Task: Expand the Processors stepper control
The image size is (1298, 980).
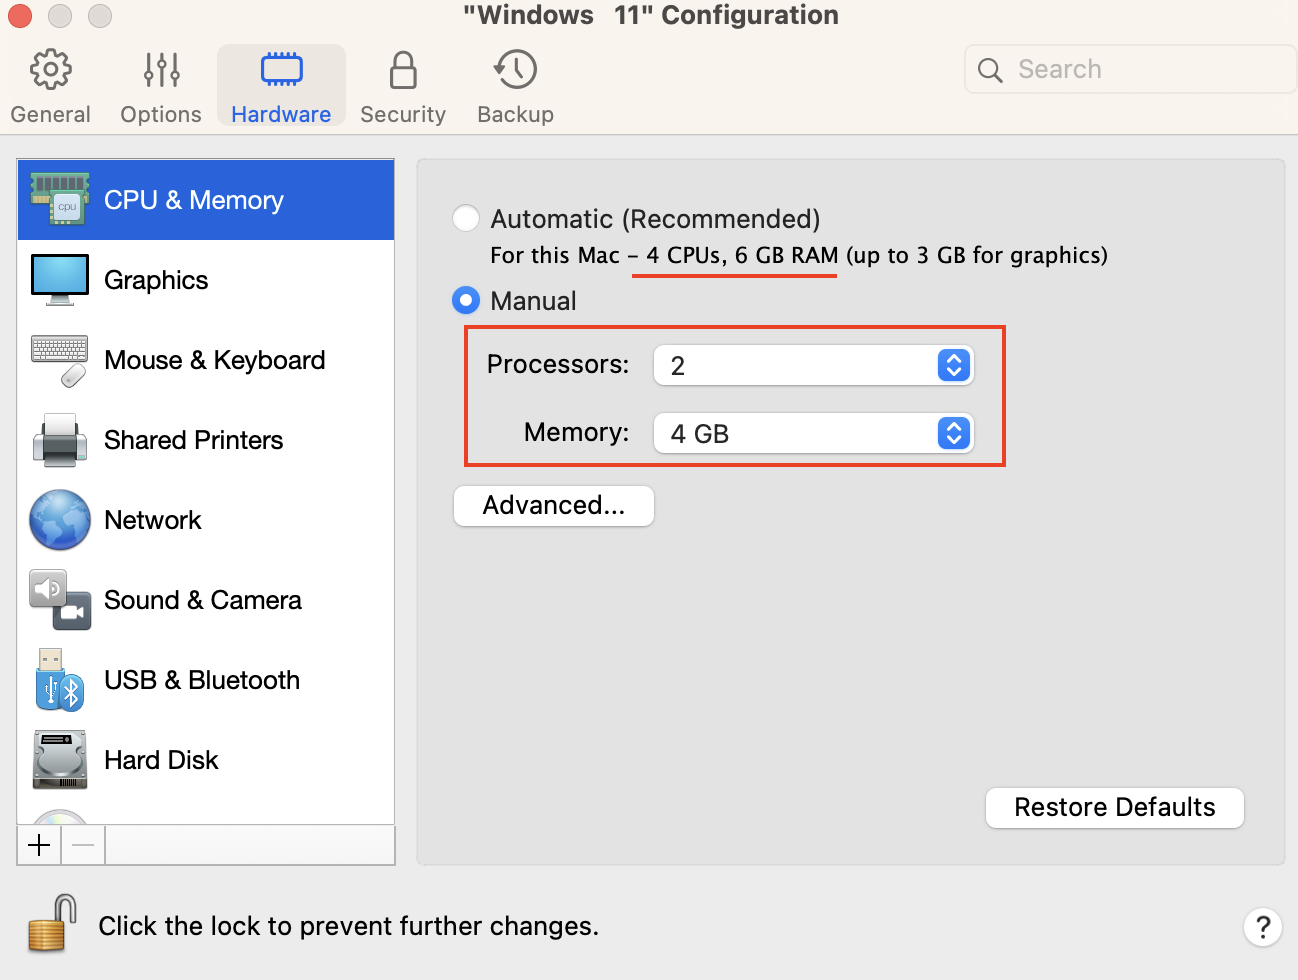Action: pyautogui.click(x=952, y=365)
